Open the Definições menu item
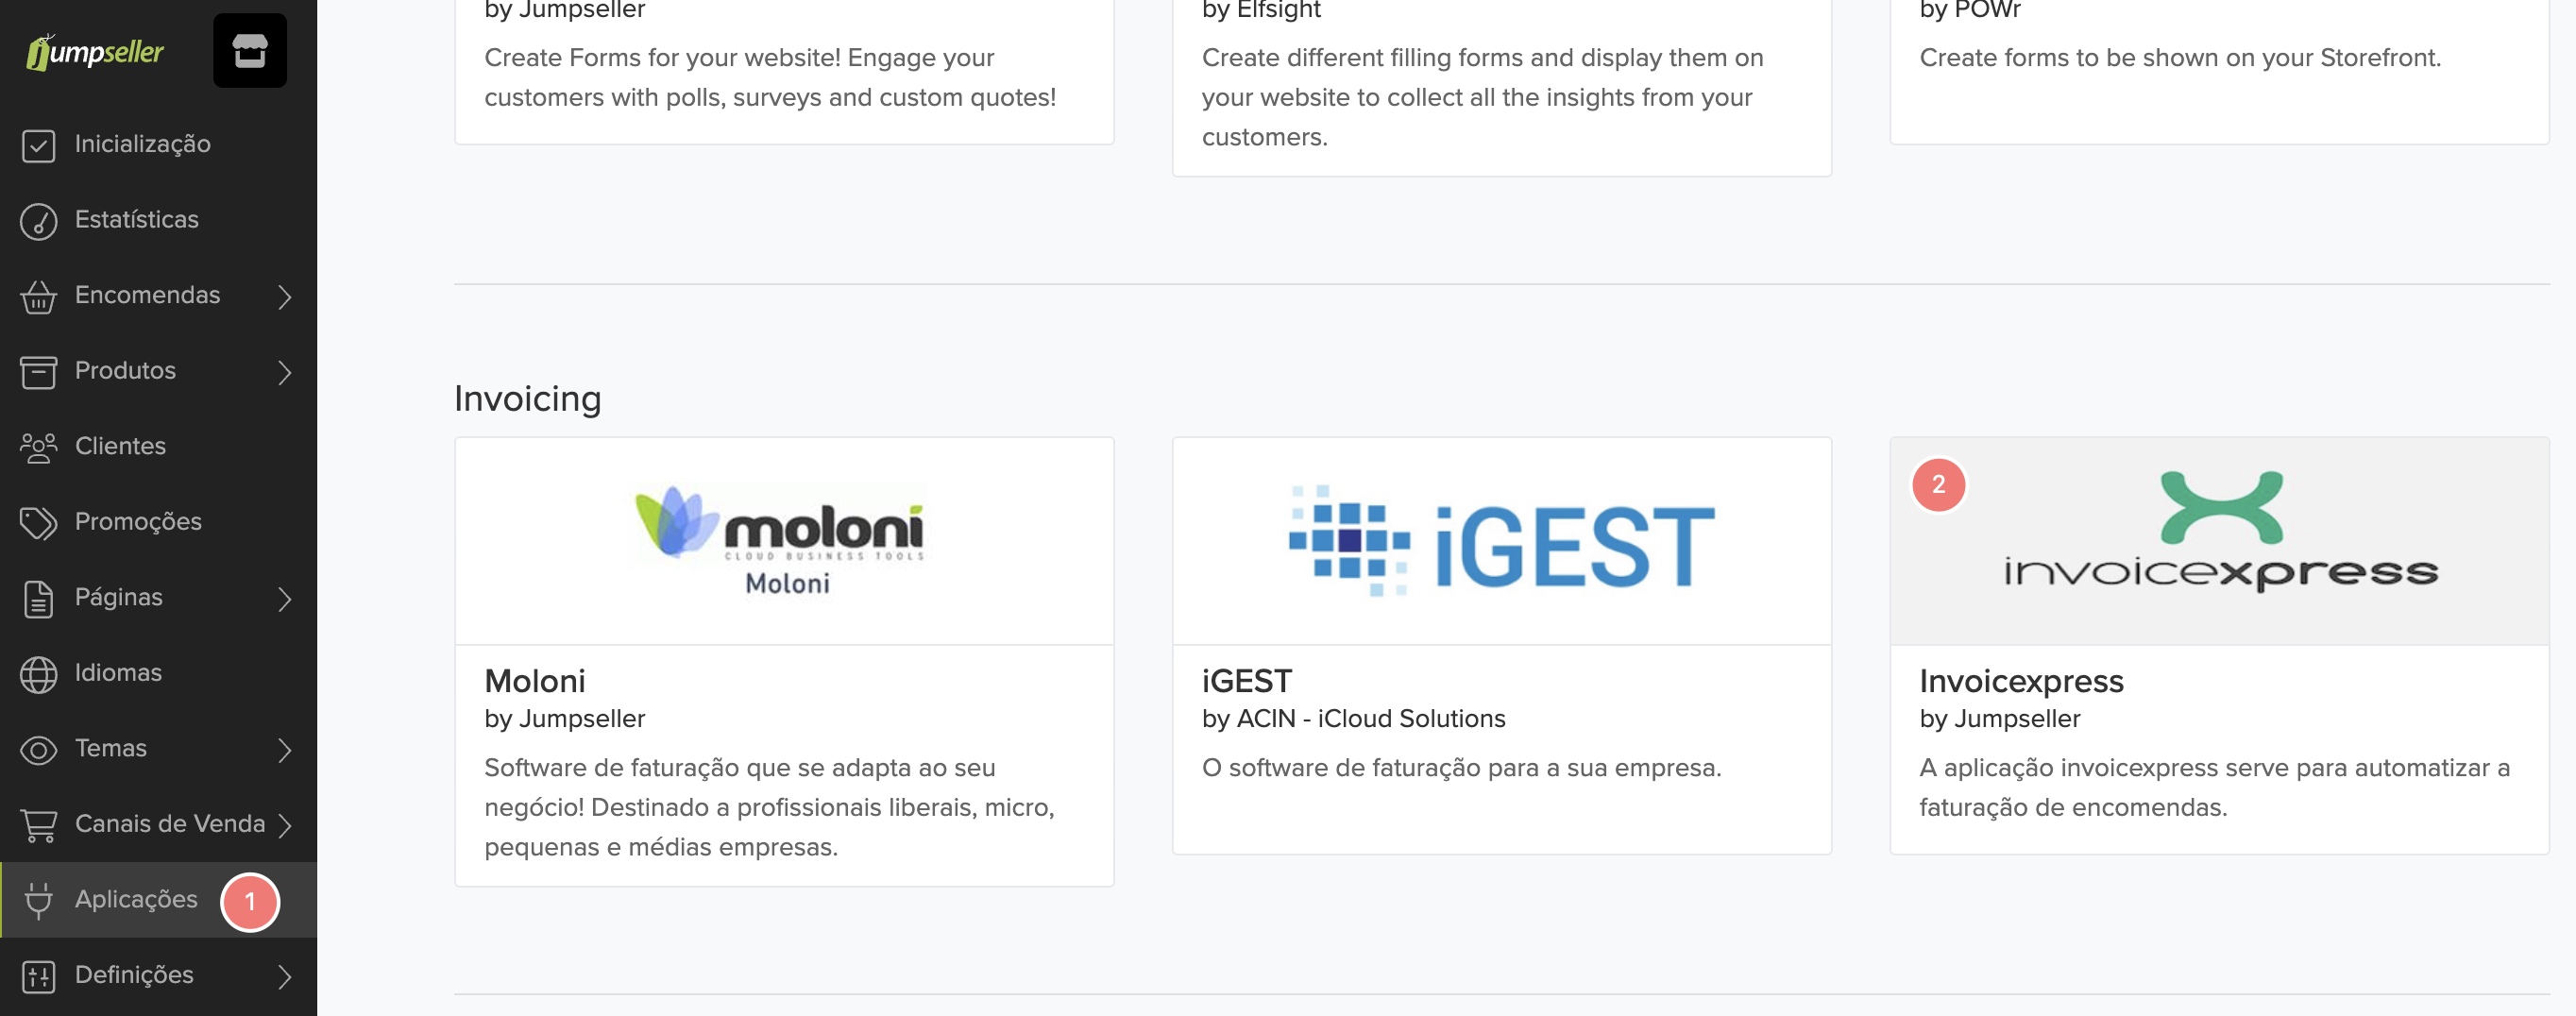 point(134,975)
